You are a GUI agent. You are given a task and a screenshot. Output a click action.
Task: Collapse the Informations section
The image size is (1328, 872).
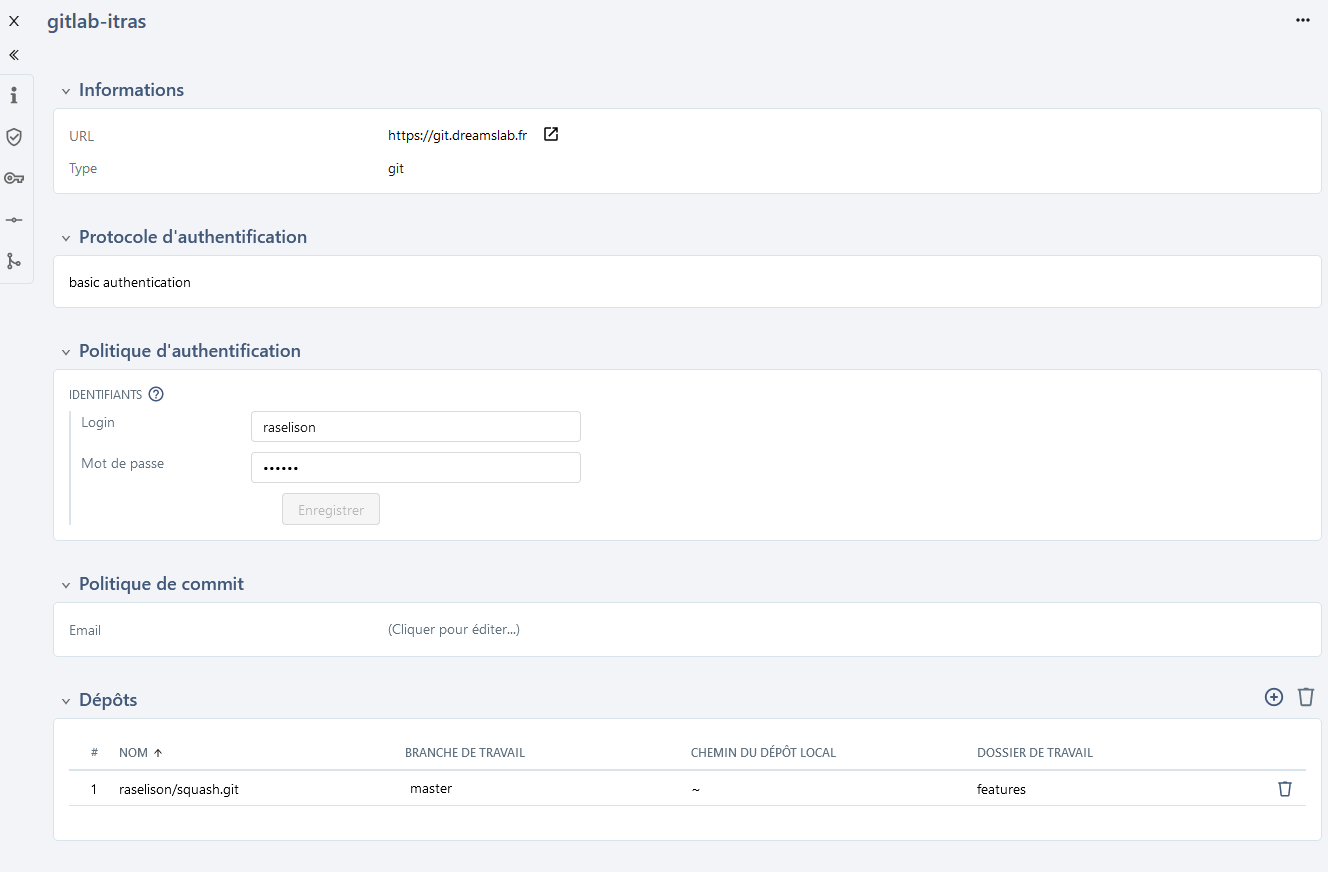pos(66,91)
